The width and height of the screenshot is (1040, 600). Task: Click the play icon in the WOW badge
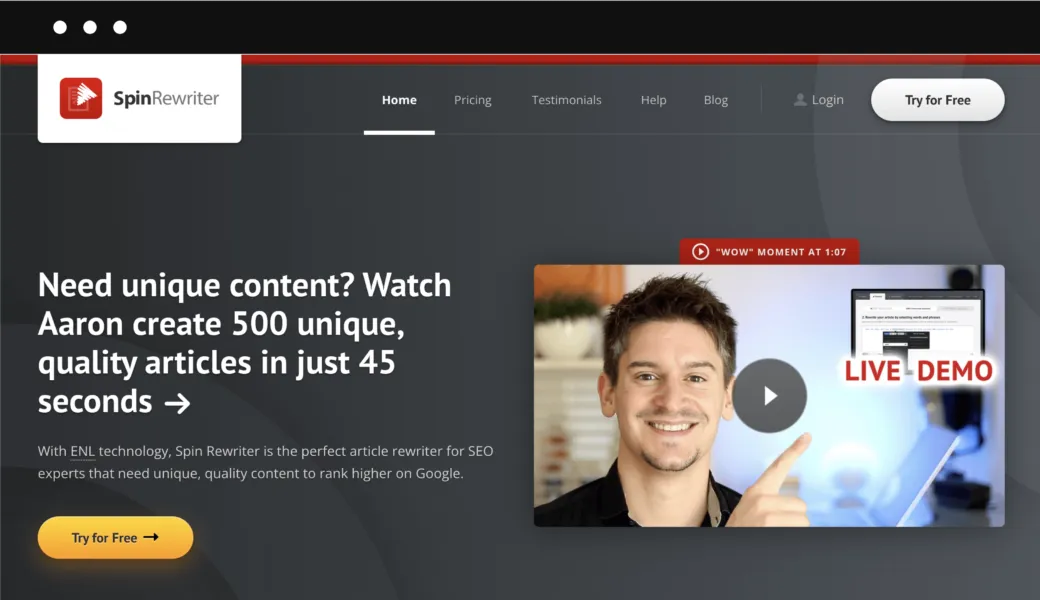coord(700,252)
